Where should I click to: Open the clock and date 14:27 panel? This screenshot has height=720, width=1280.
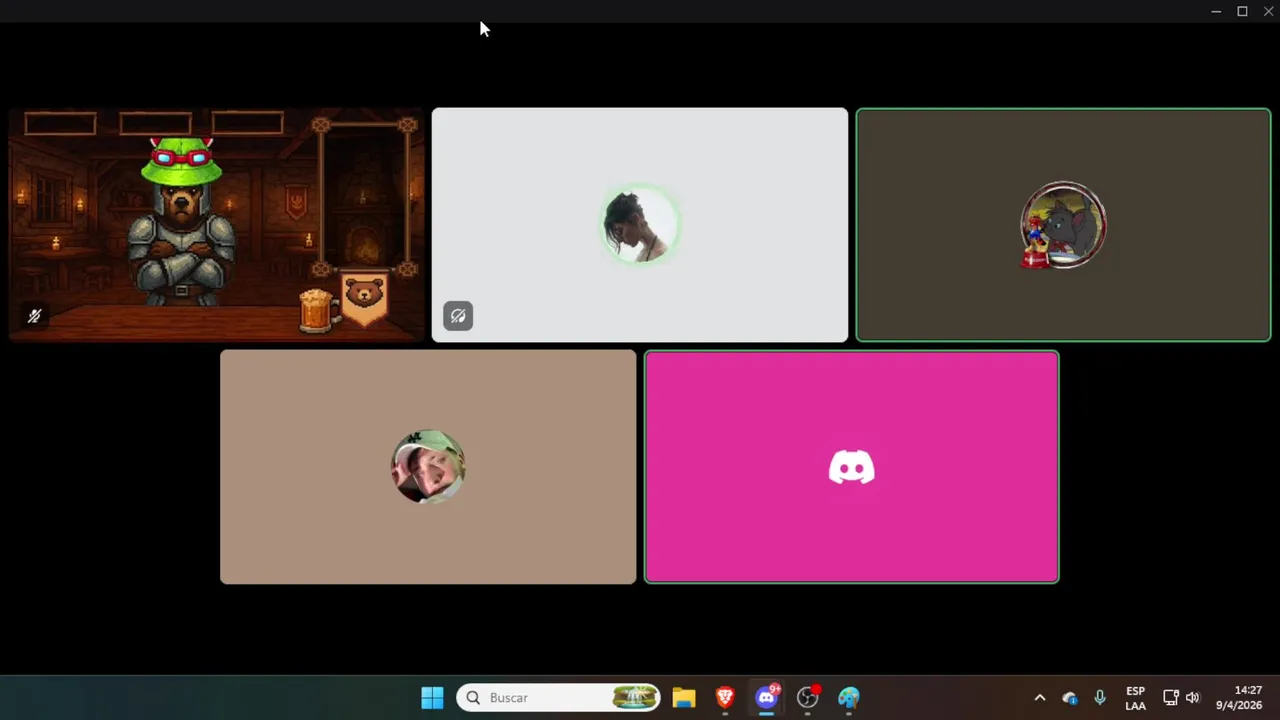point(1239,698)
